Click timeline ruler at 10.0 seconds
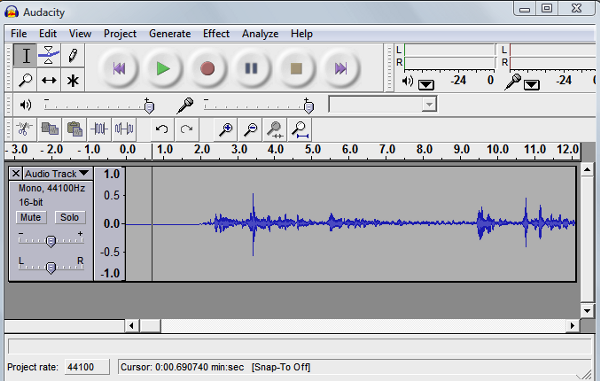This screenshot has width=600, height=381. coord(497,150)
